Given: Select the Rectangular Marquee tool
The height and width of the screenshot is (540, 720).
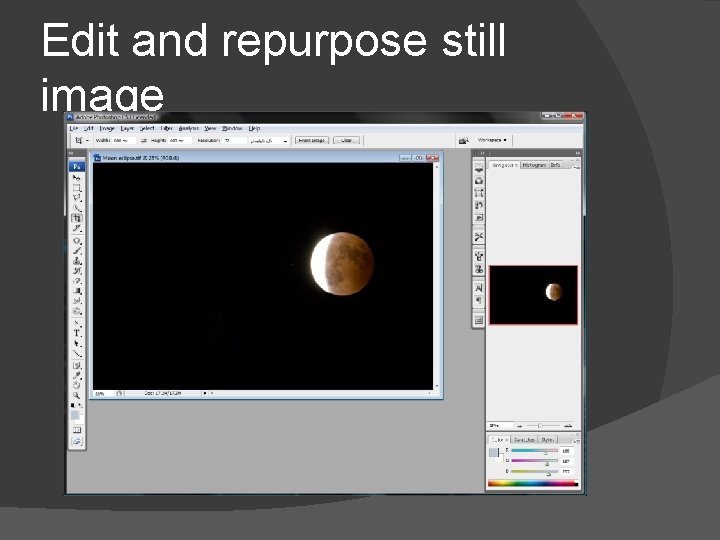Looking at the screenshot, I should point(77,188).
